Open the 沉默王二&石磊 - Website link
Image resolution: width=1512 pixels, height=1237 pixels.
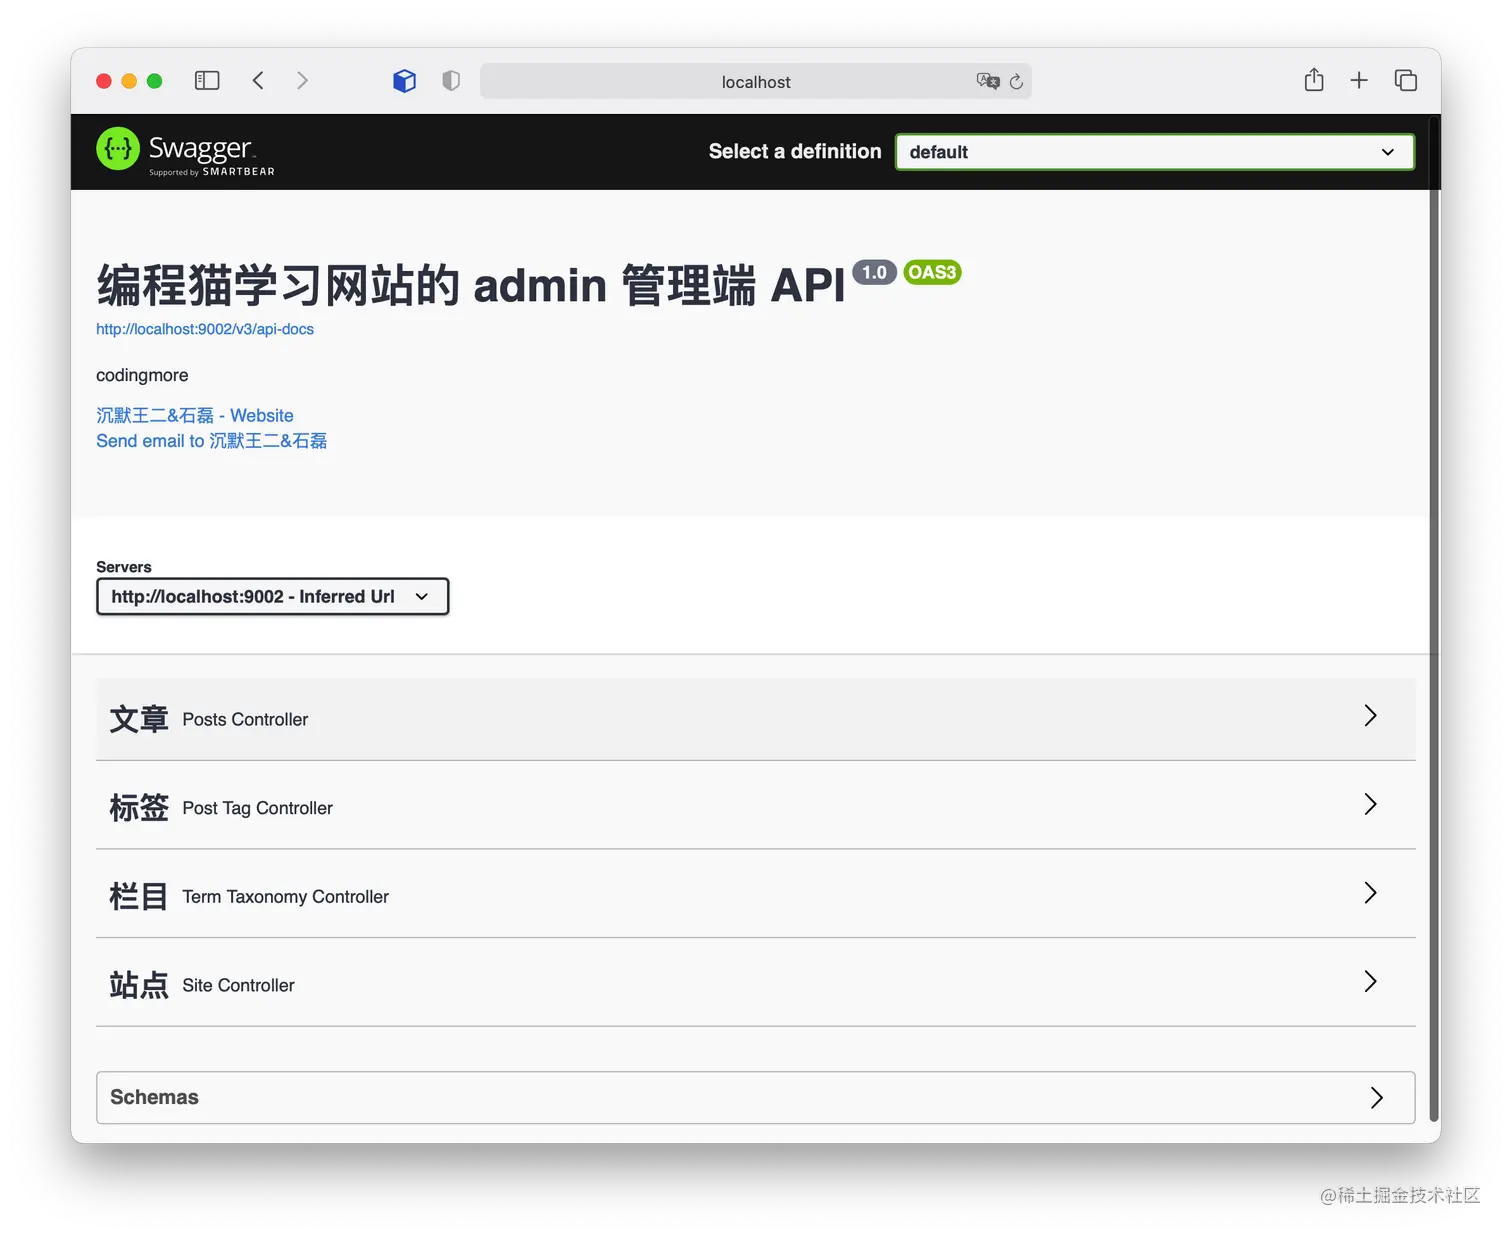(195, 415)
